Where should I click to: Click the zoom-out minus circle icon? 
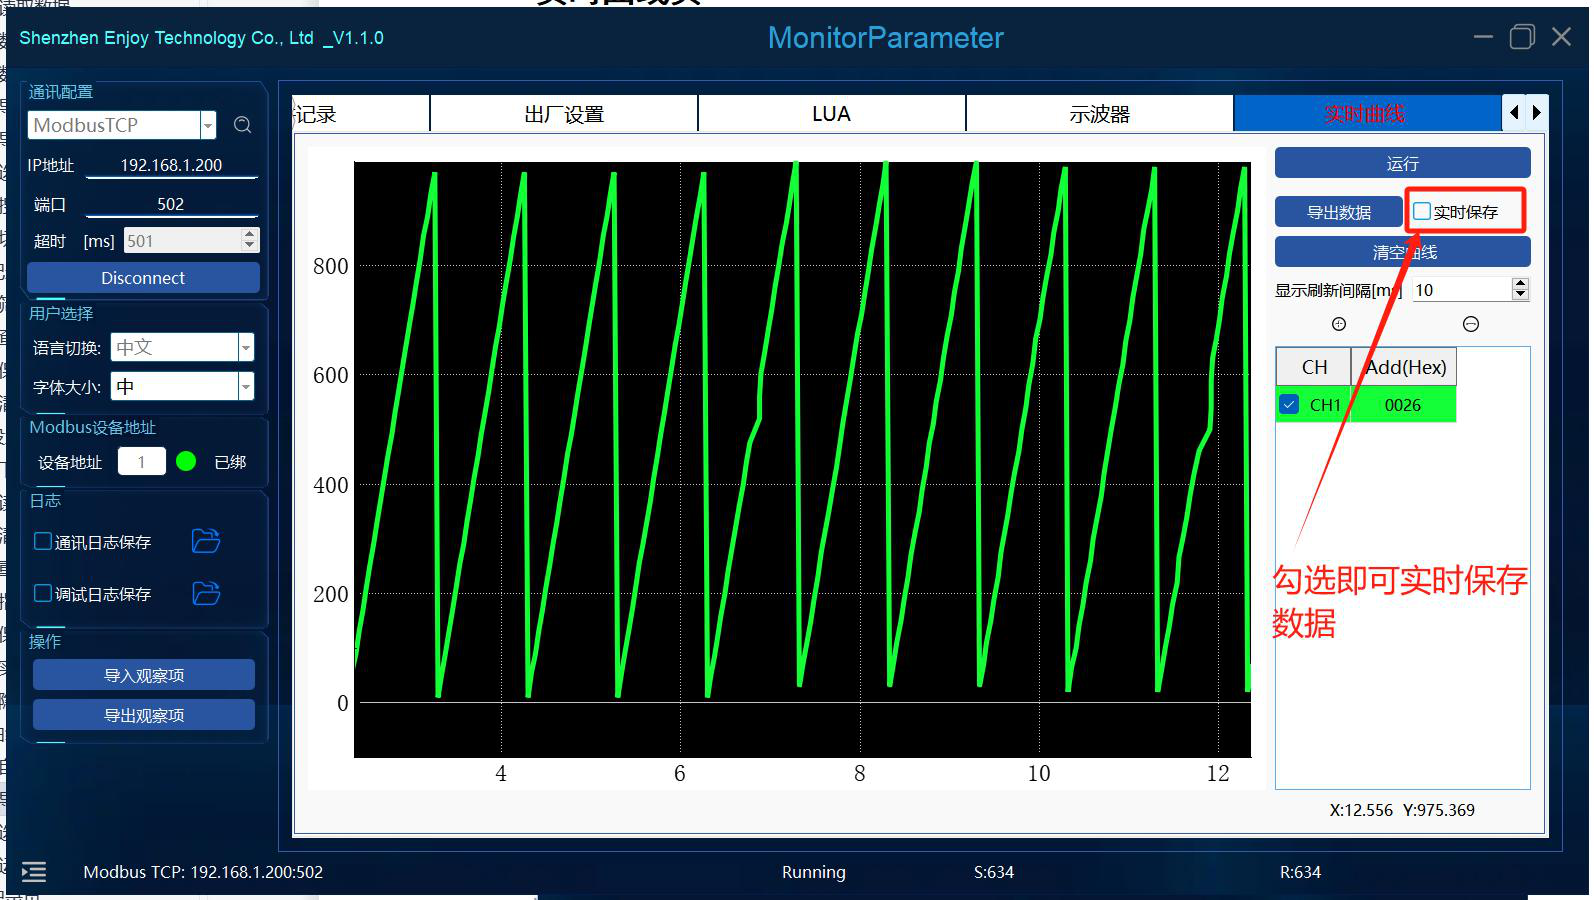[1471, 324]
